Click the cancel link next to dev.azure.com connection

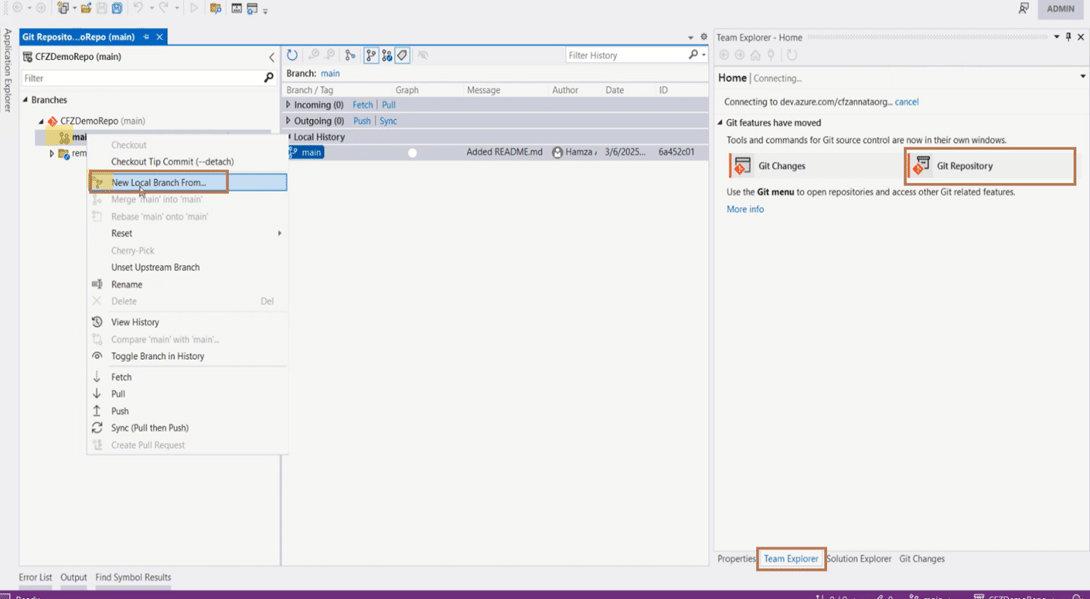point(906,102)
